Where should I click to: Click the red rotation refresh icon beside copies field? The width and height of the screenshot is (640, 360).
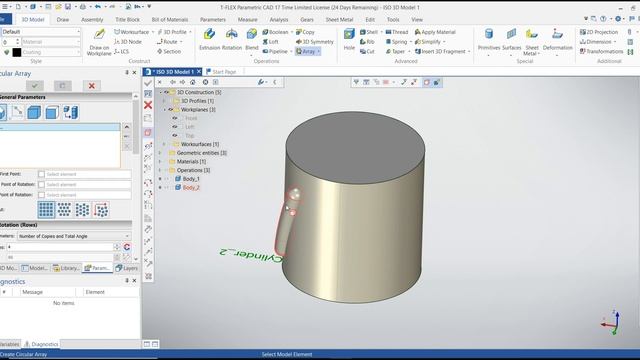[x=127, y=247]
